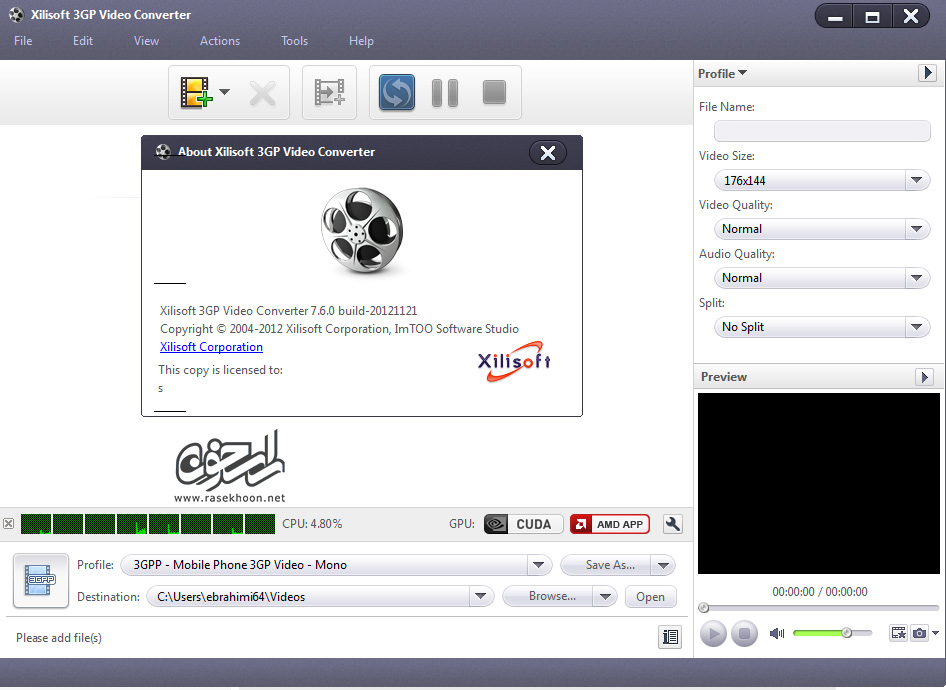
Task: Stop conversion with the Stop icon
Action: pyautogui.click(x=494, y=92)
